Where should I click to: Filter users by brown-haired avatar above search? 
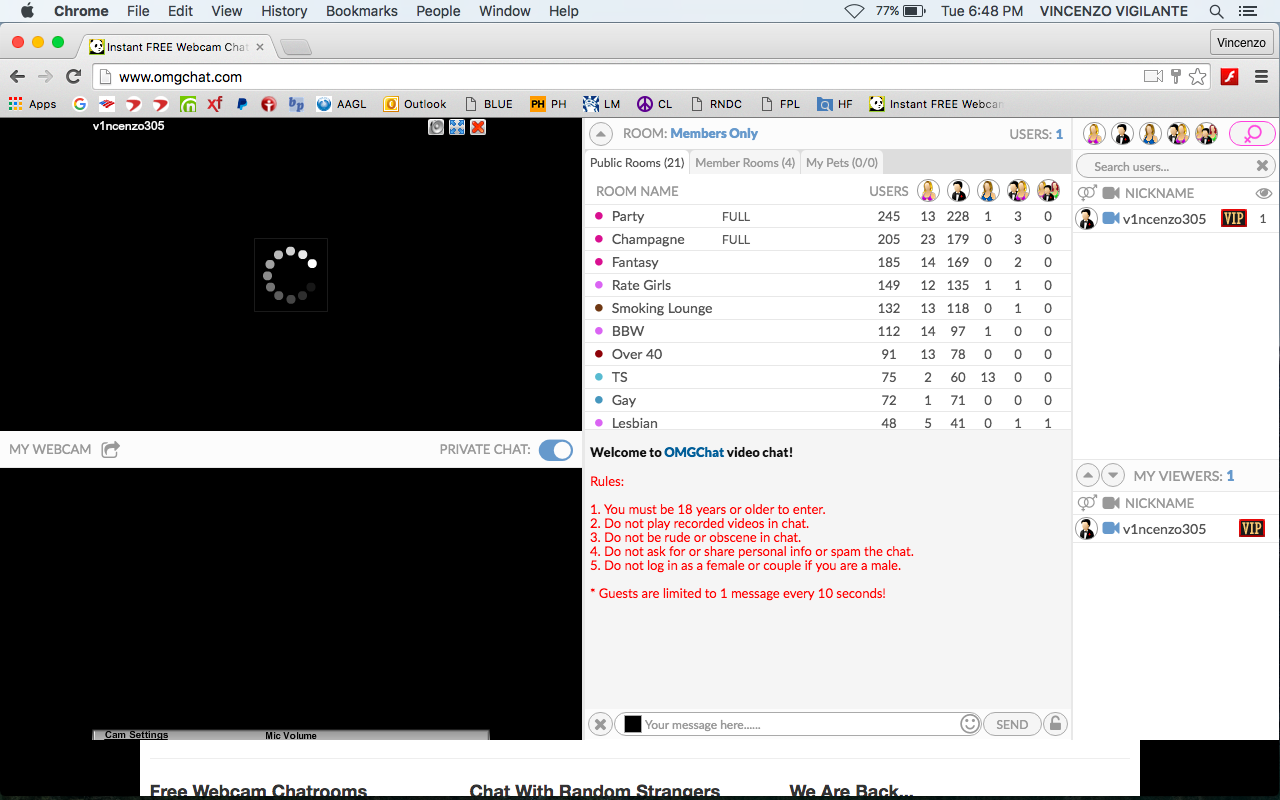pyautogui.click(x=1151, y=134)
